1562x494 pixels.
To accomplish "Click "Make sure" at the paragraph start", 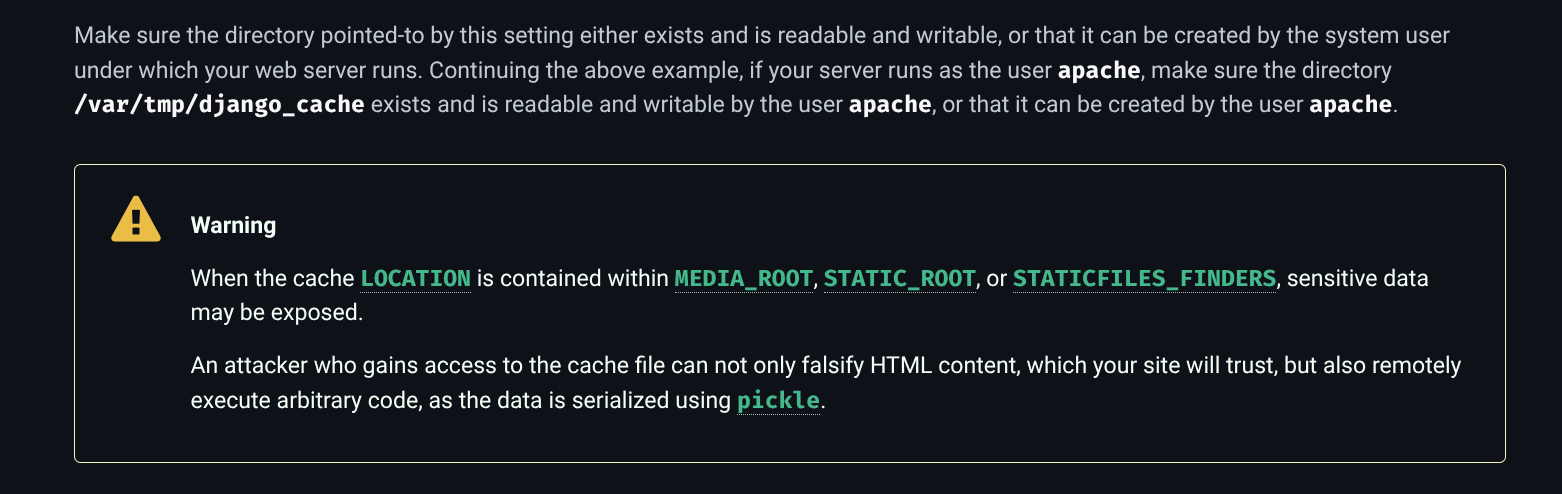I will (x=115, y=36).
